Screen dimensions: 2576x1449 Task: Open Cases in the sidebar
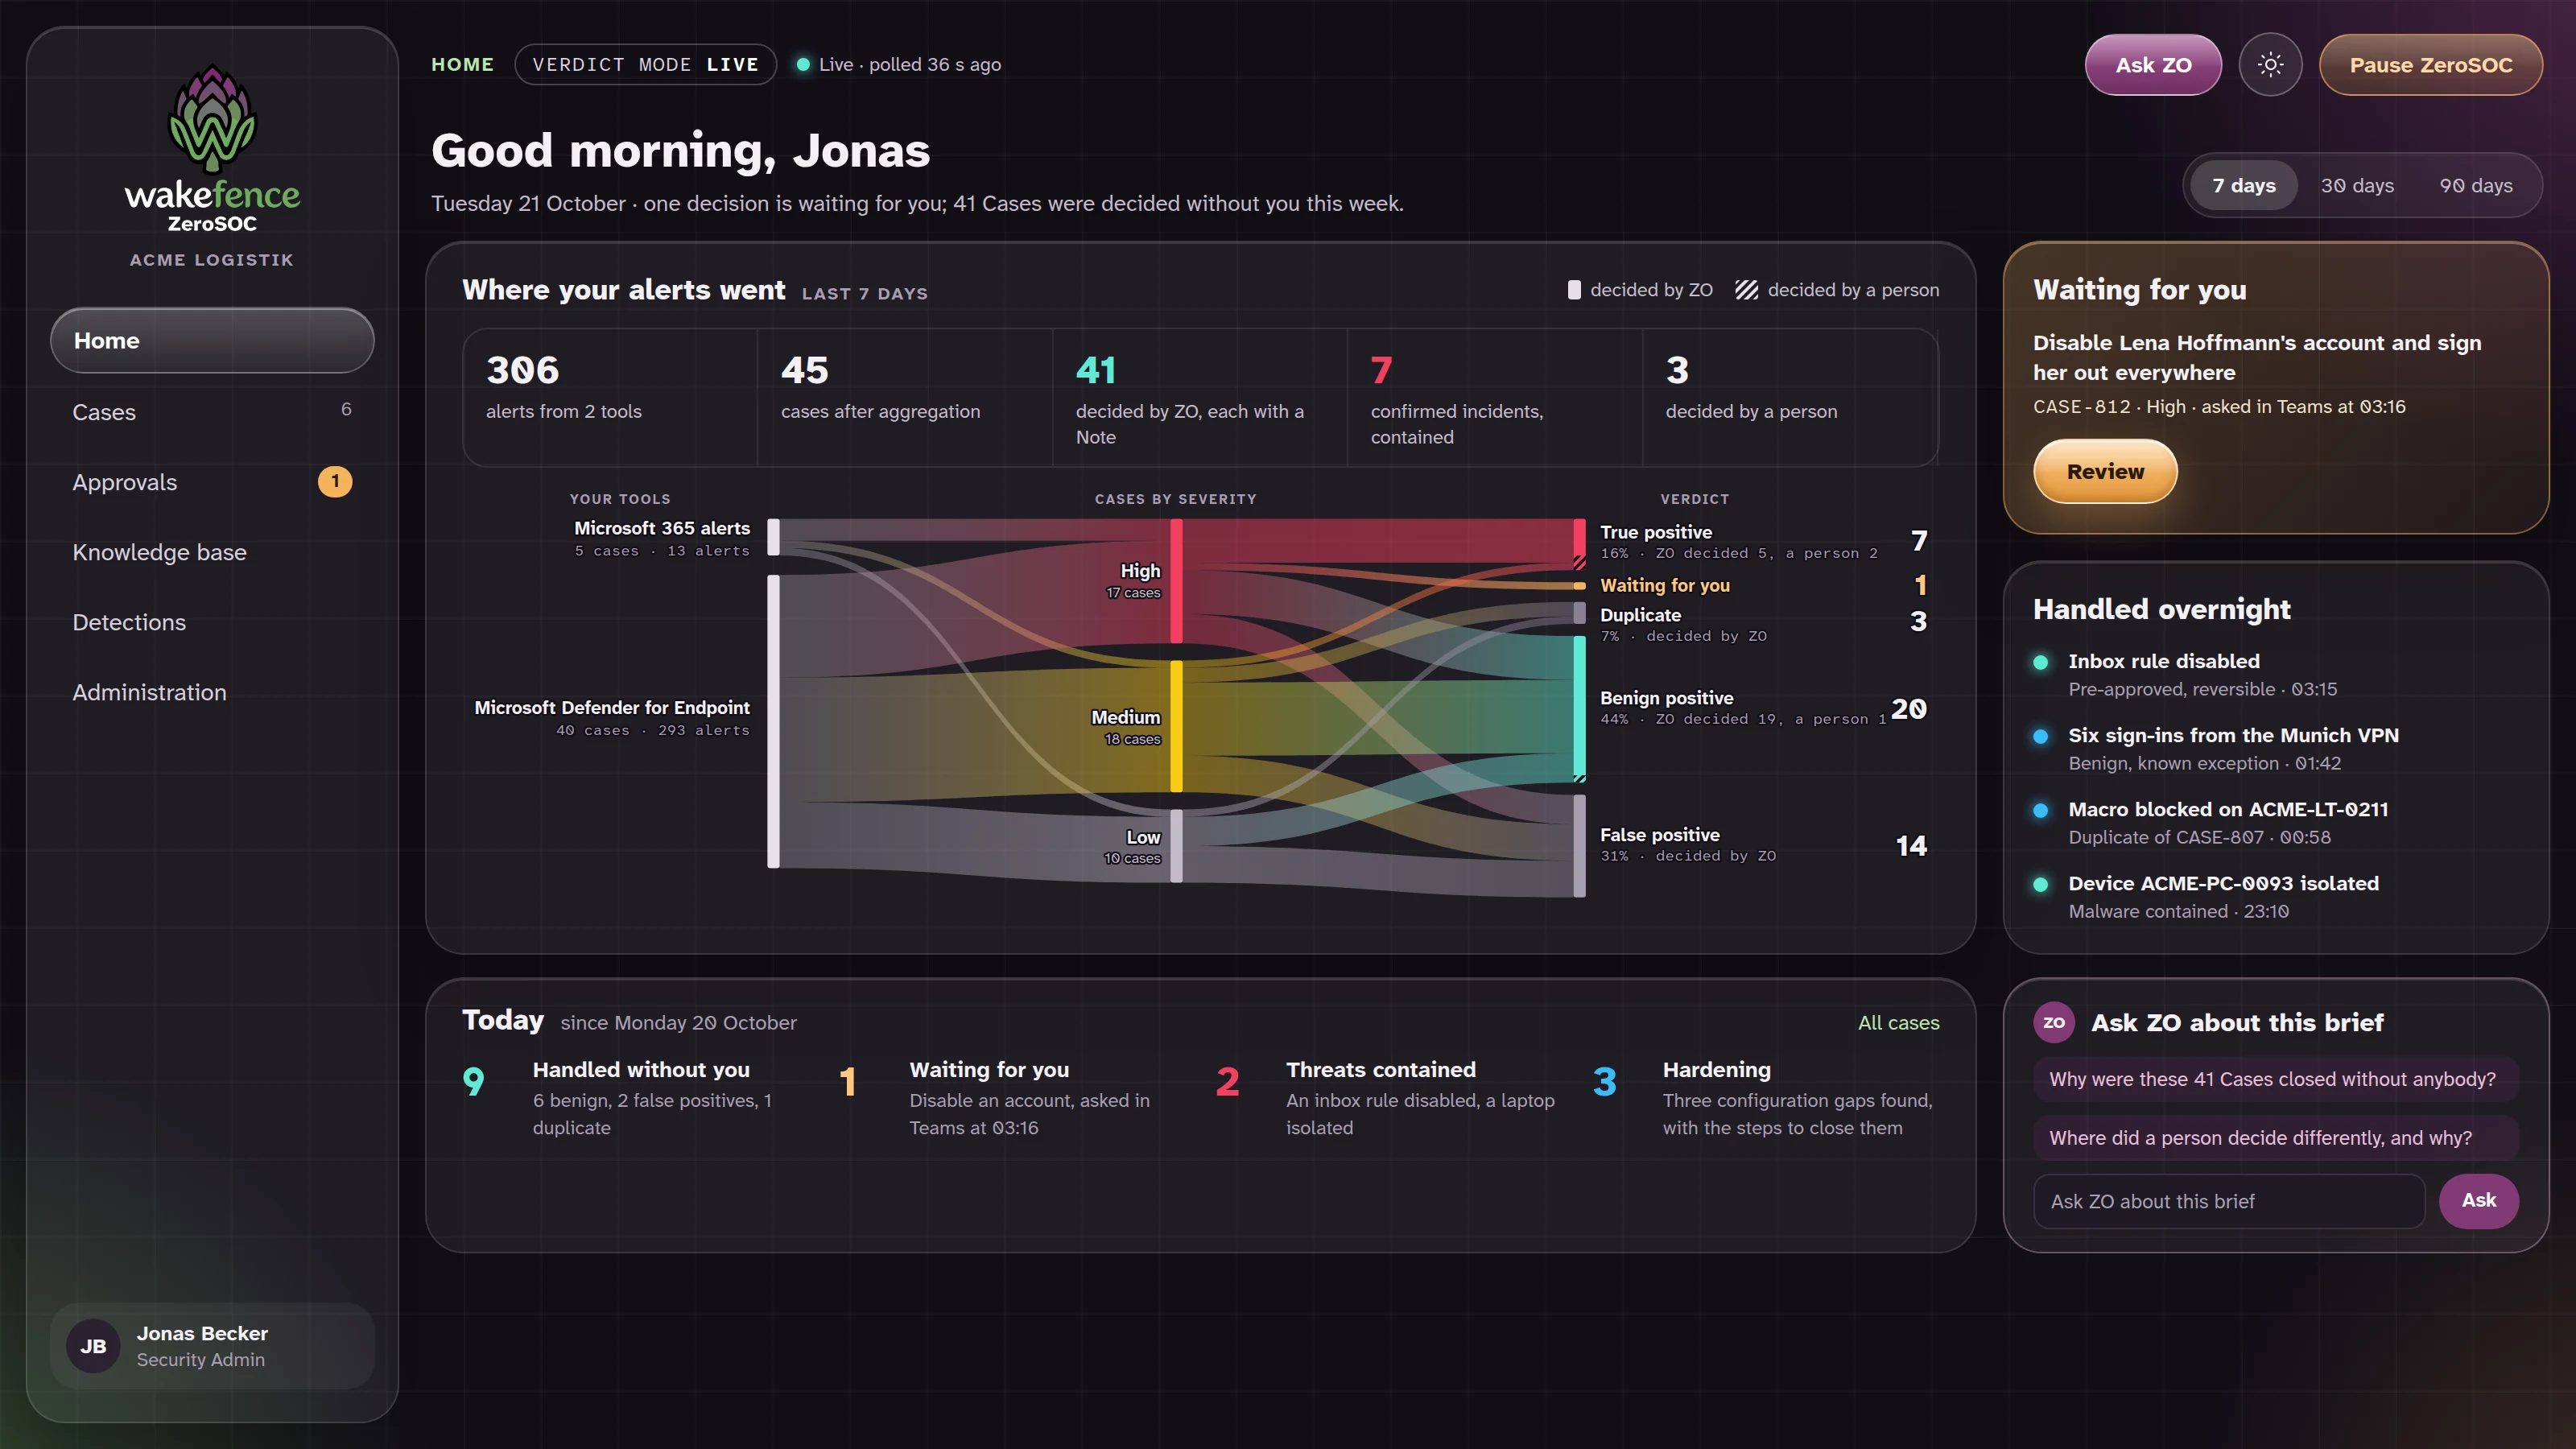212,411
